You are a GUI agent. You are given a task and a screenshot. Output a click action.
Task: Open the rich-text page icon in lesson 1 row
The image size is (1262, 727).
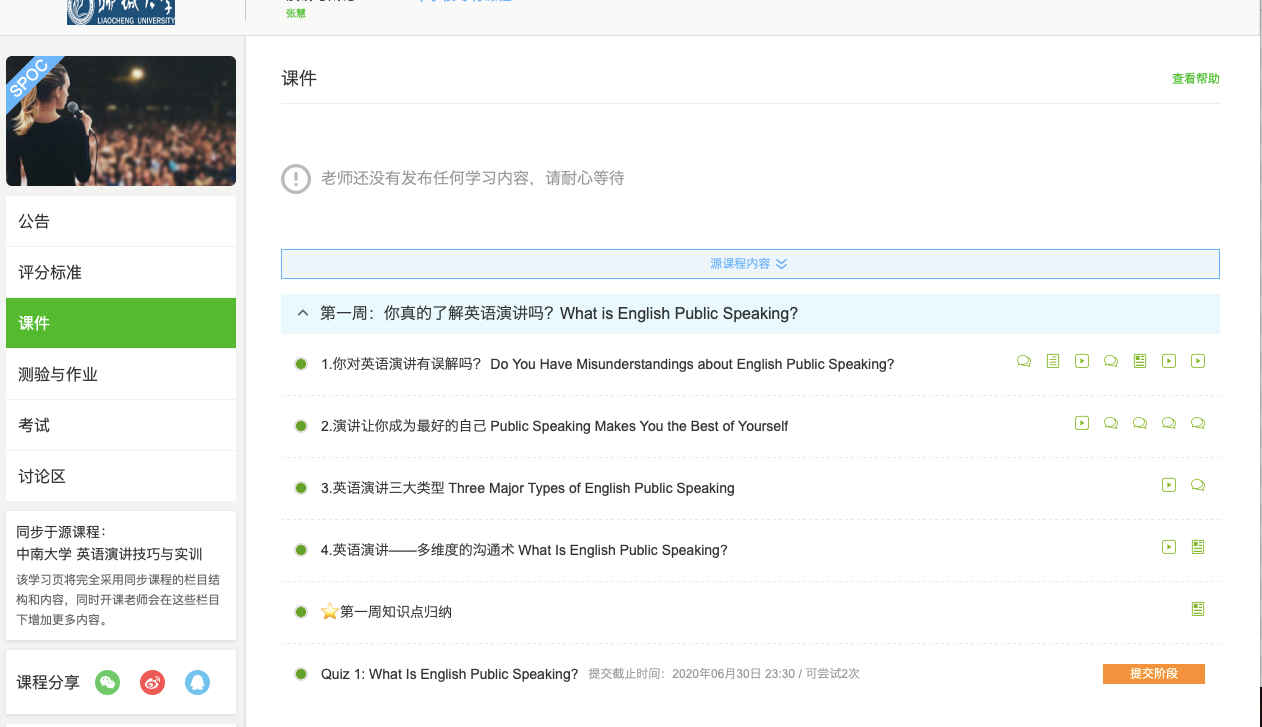pyautogui.click(x=1140, y=361)
